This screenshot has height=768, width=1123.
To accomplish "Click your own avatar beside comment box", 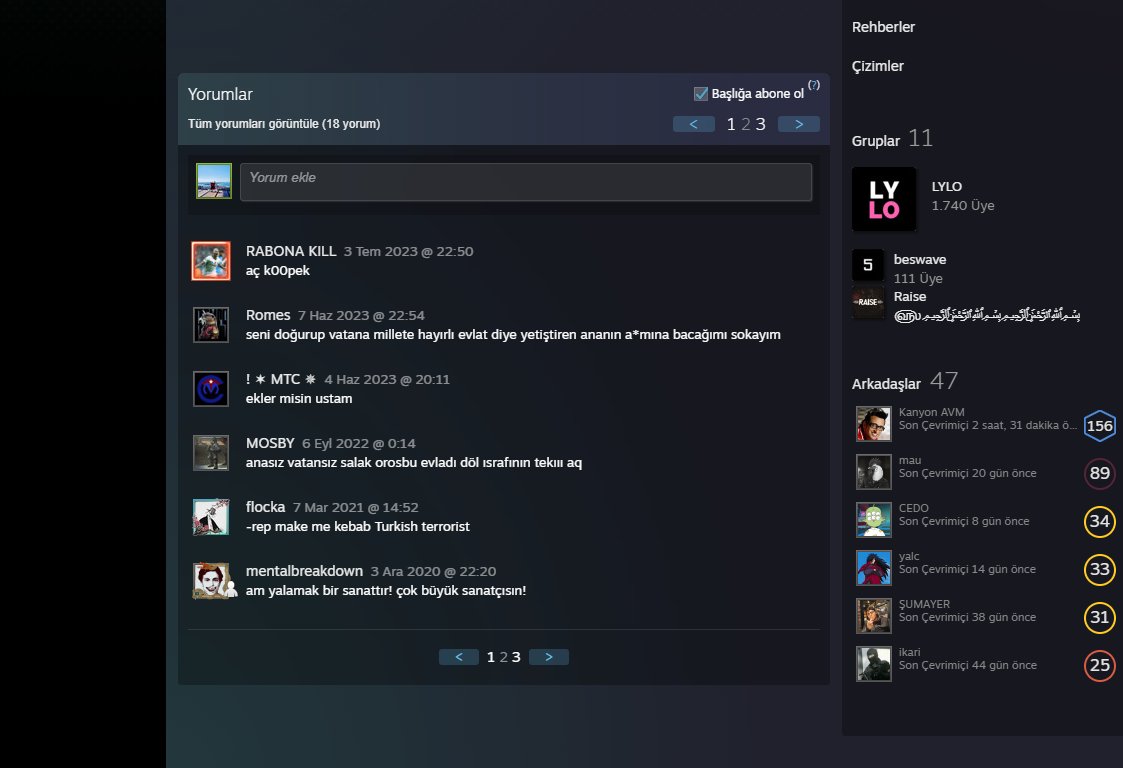I will point(214,181).
